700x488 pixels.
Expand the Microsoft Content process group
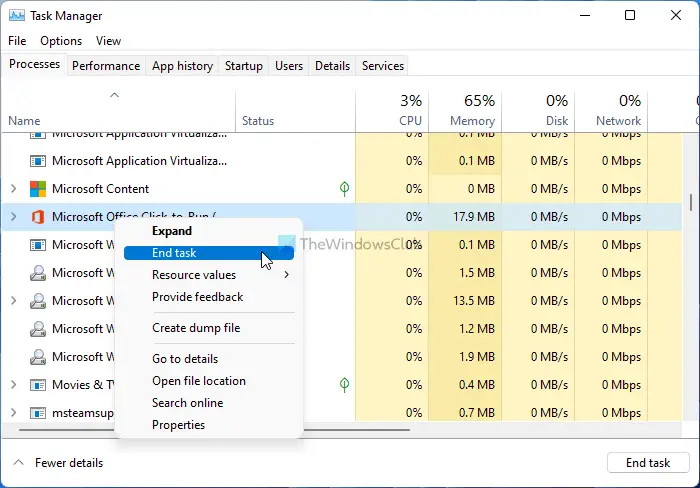(13, 189)
